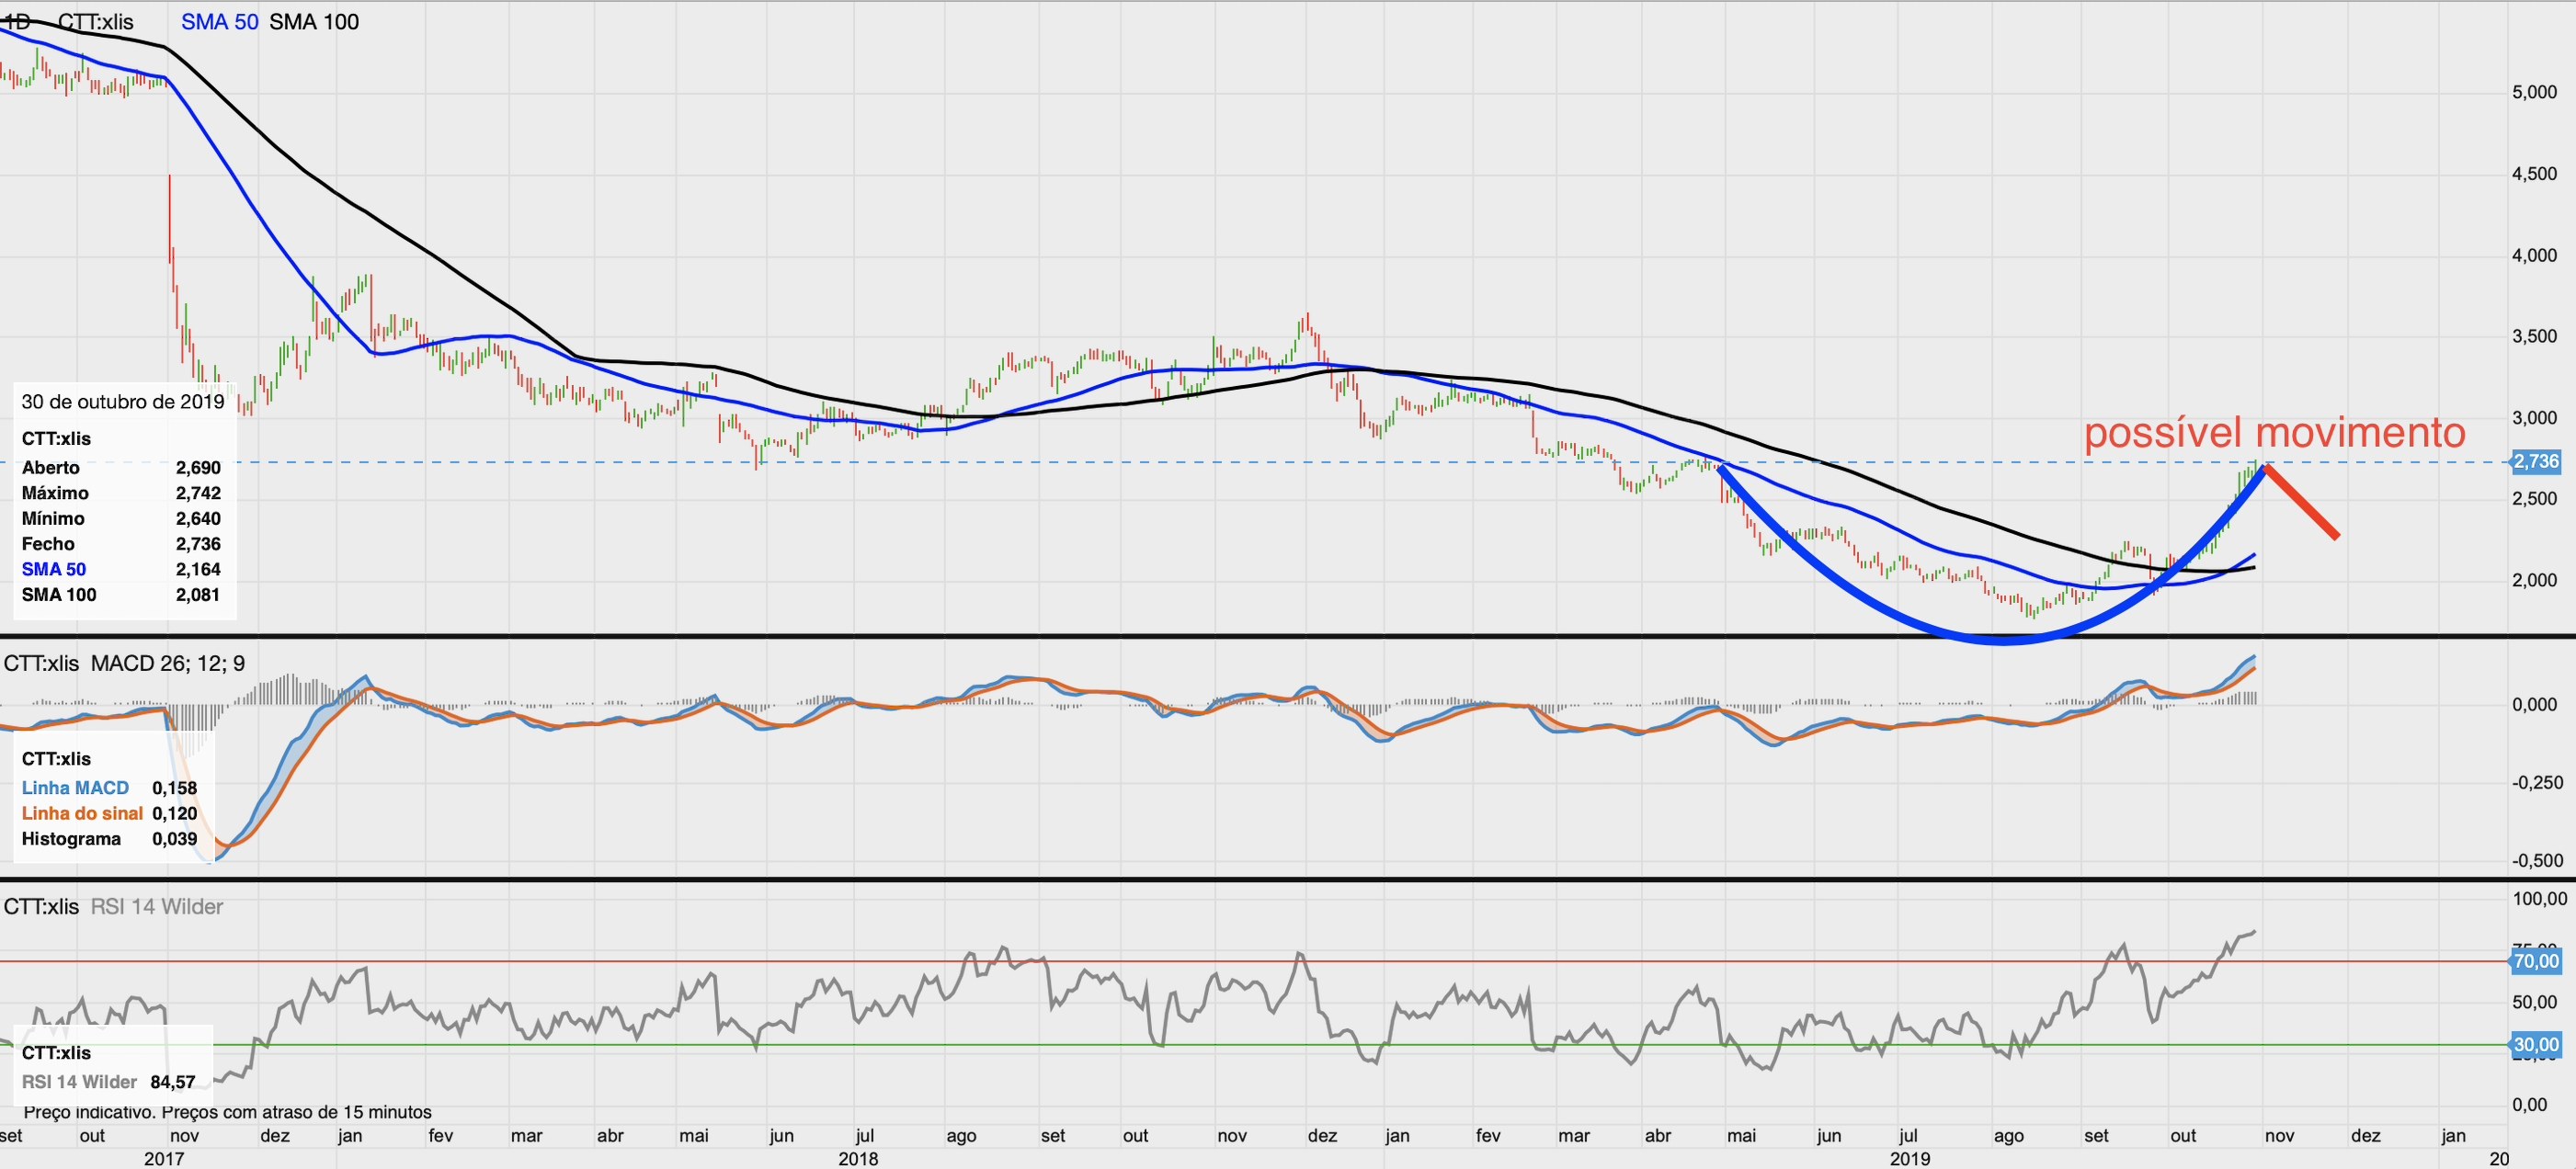Click the SMA 100 label in chart header
The height and width of the screenshot is (1169, 2576).
point(314,22)
